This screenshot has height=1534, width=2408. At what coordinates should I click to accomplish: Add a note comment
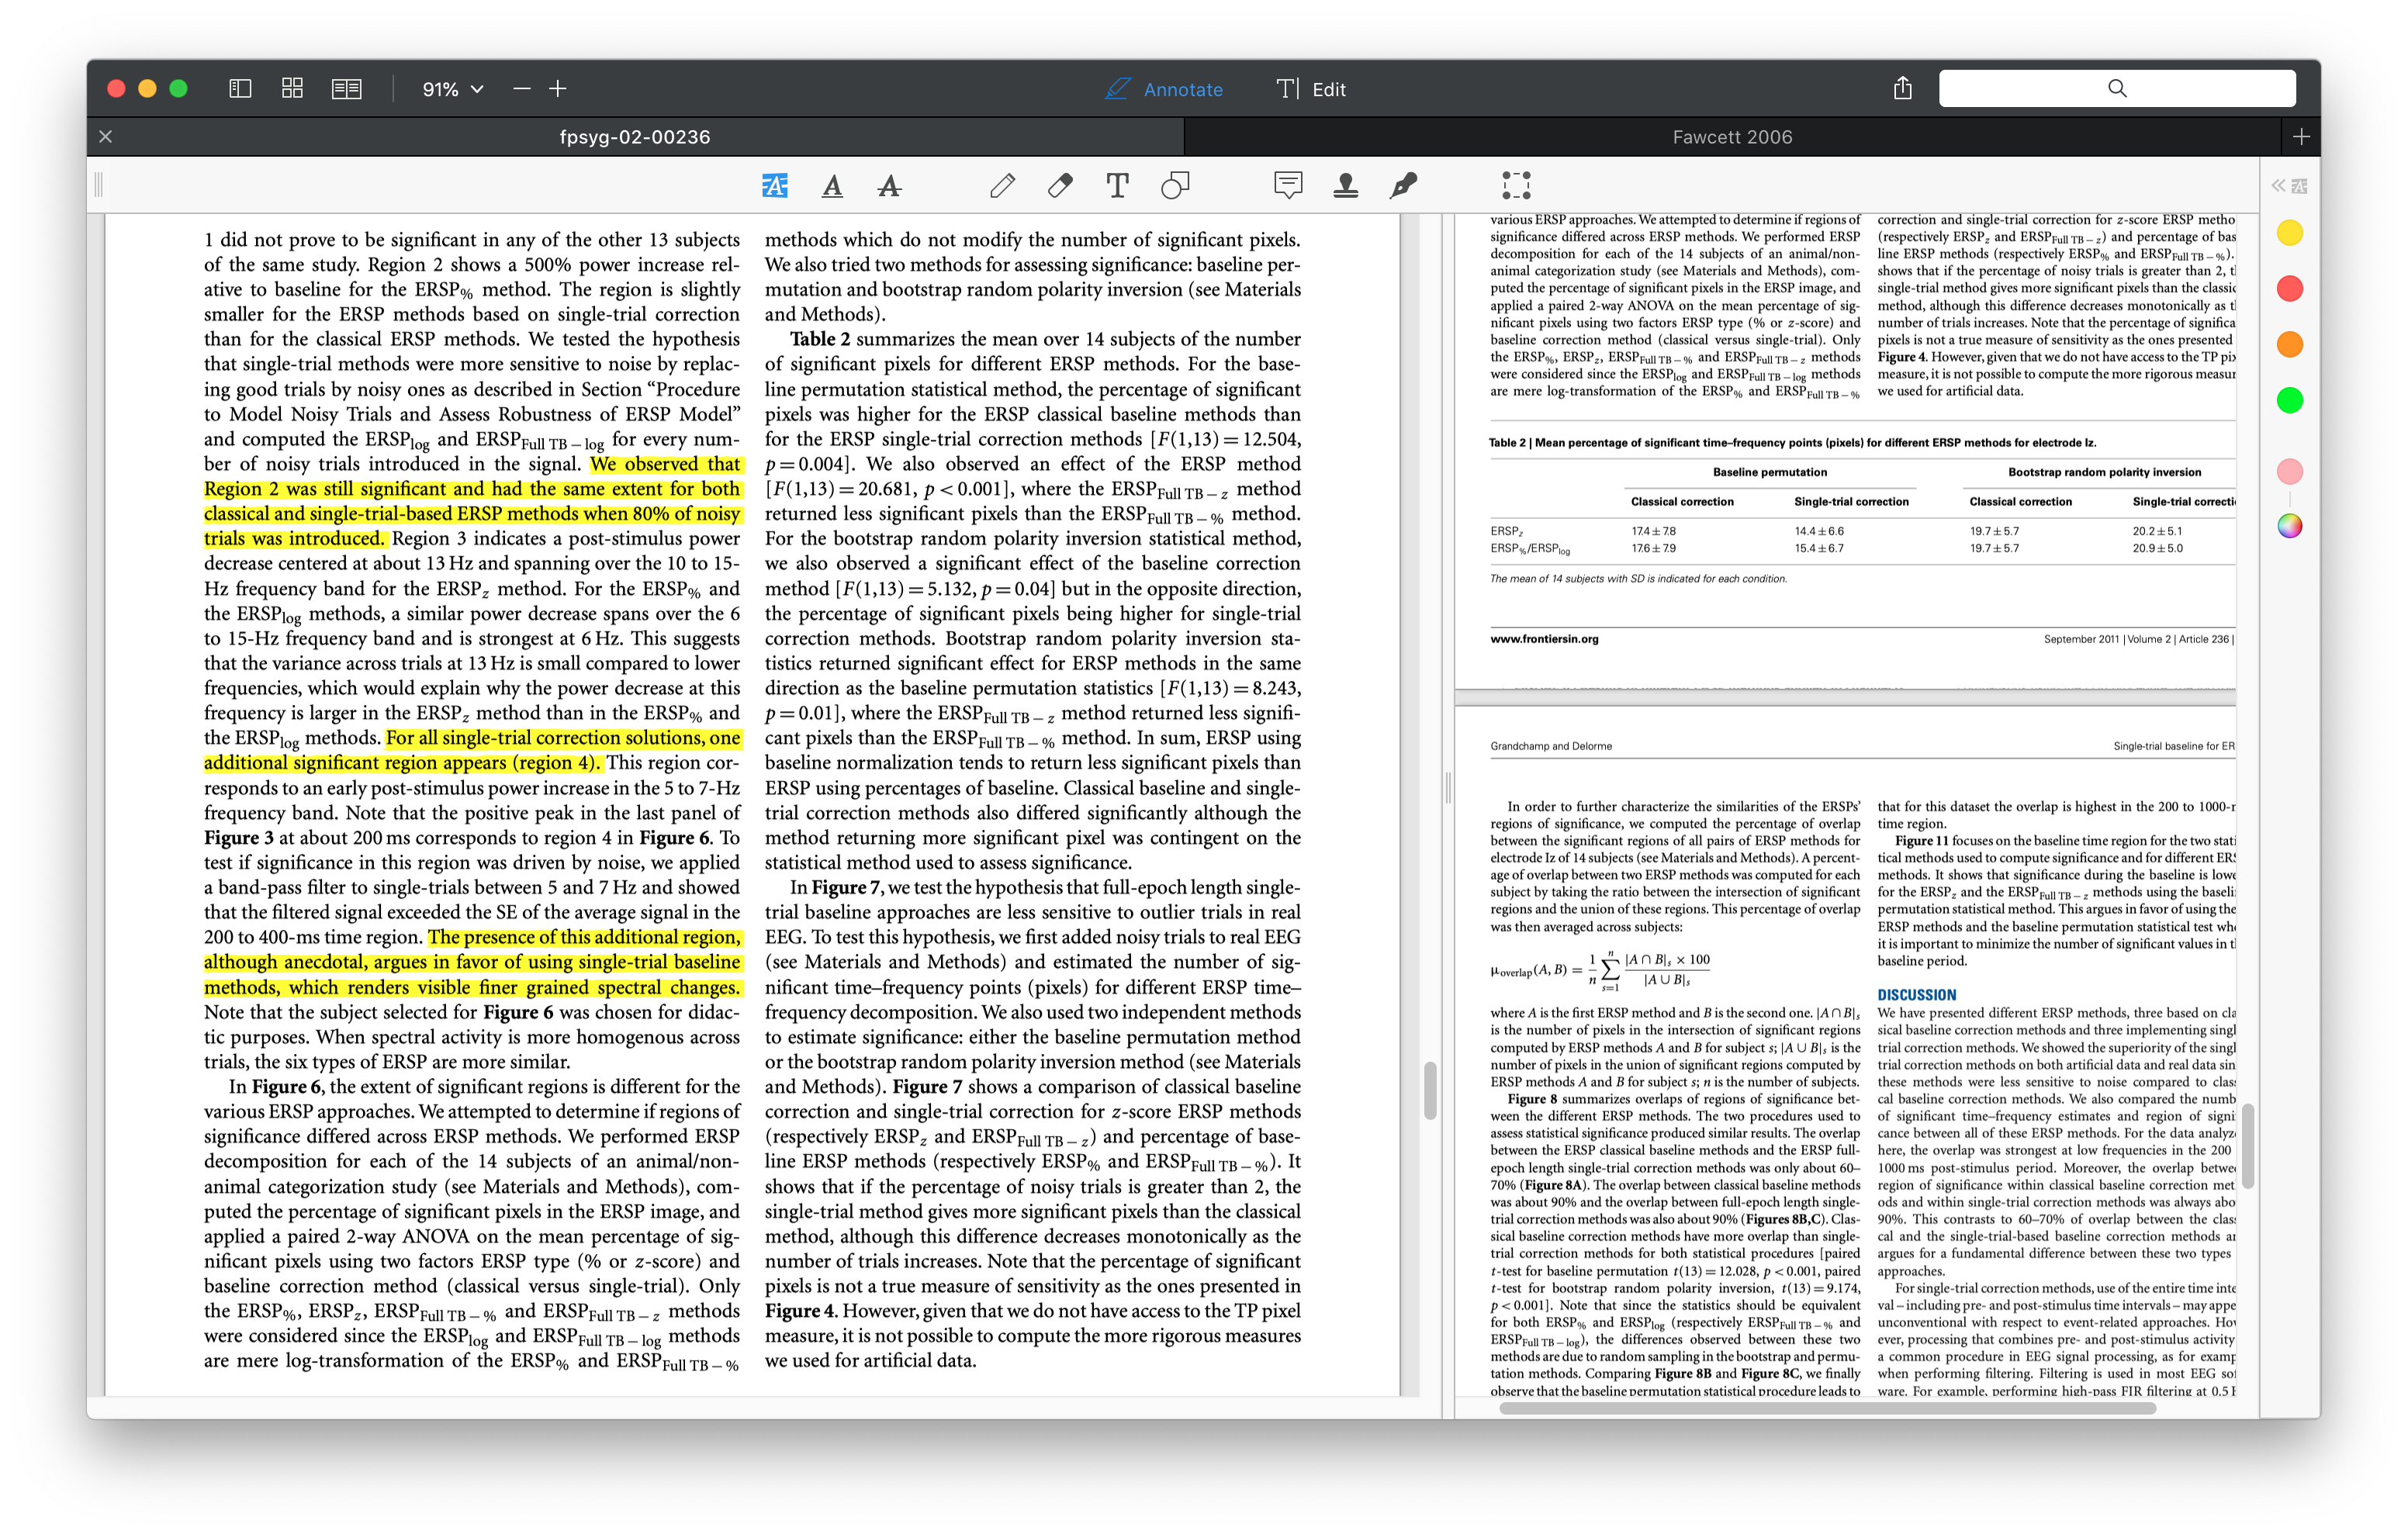(x=1288, y=185)
